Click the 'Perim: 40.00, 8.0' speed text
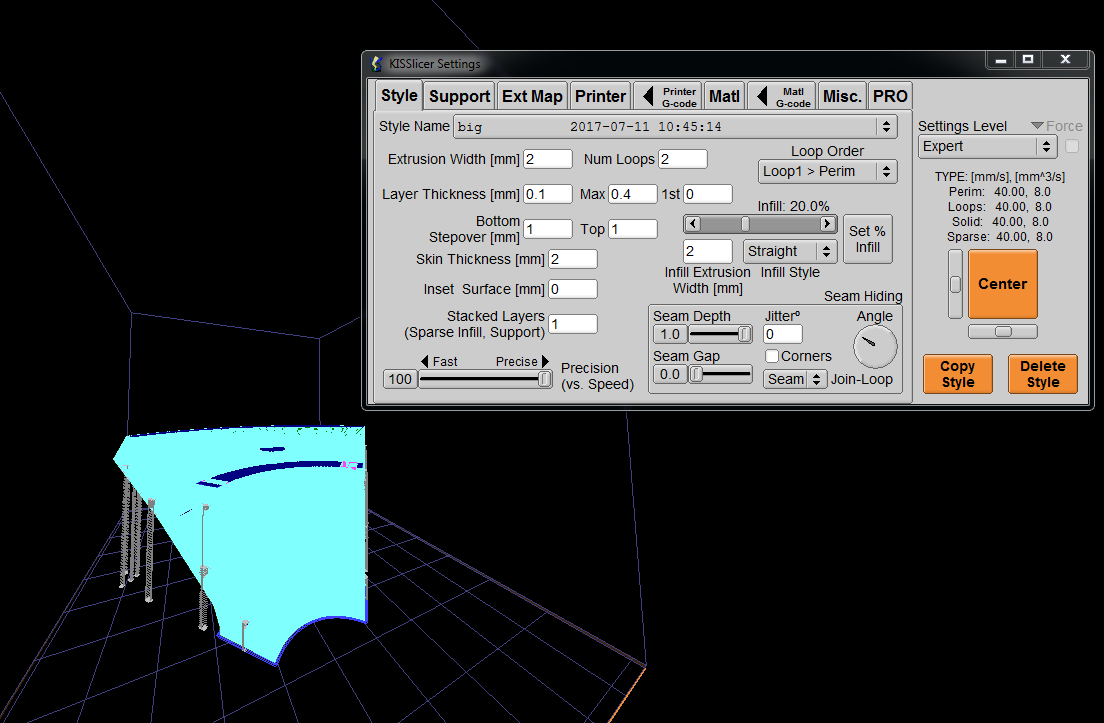This screenshot has height=723, width=1104. [1000, 191]
